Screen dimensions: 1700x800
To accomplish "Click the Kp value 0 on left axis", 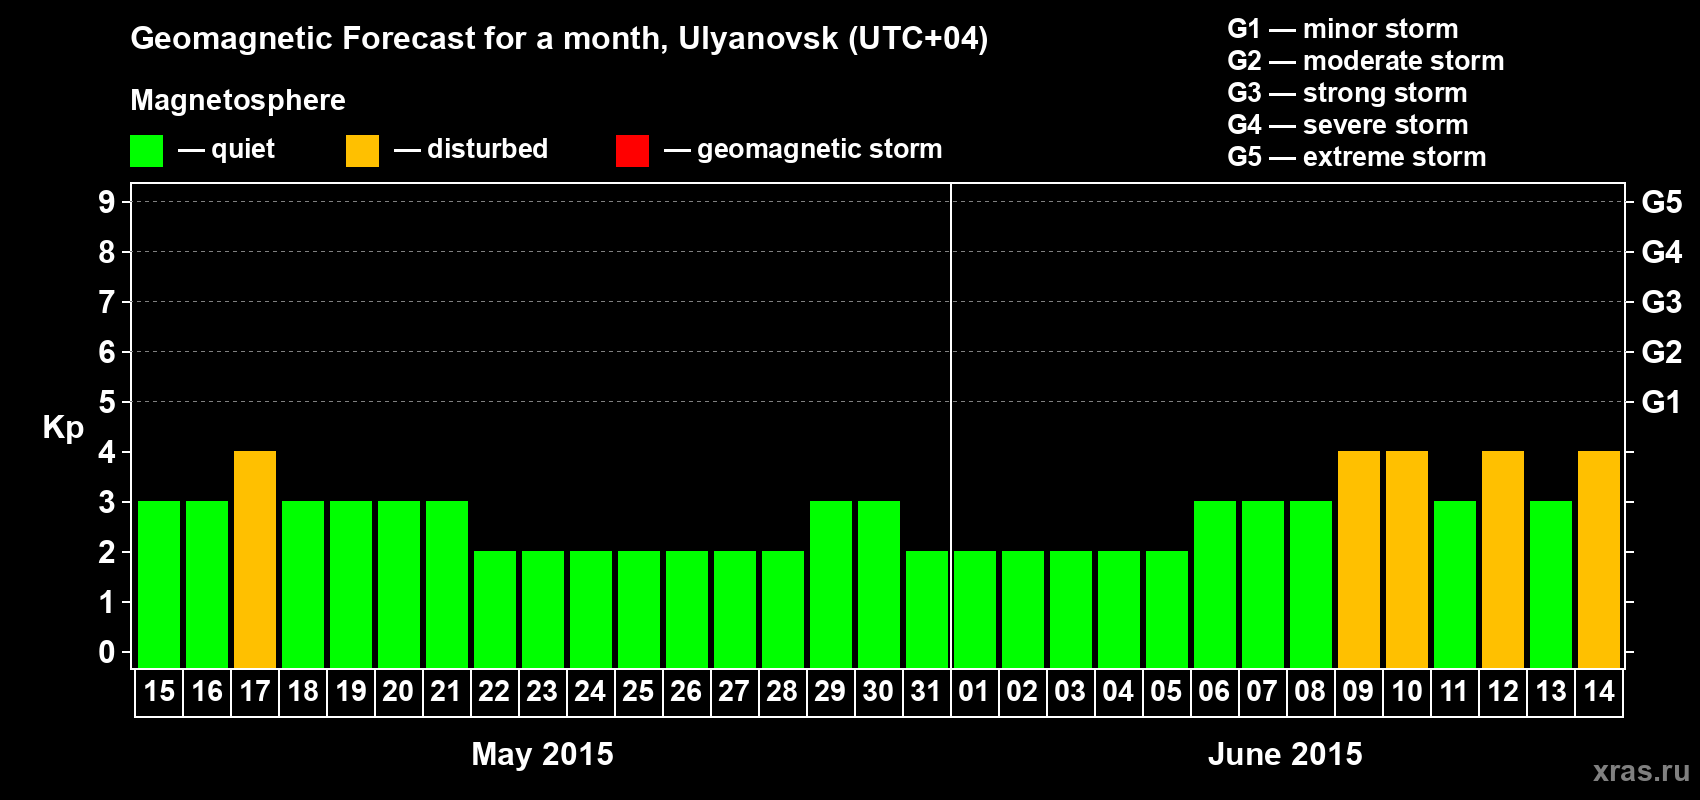I will tap(107, 652).
